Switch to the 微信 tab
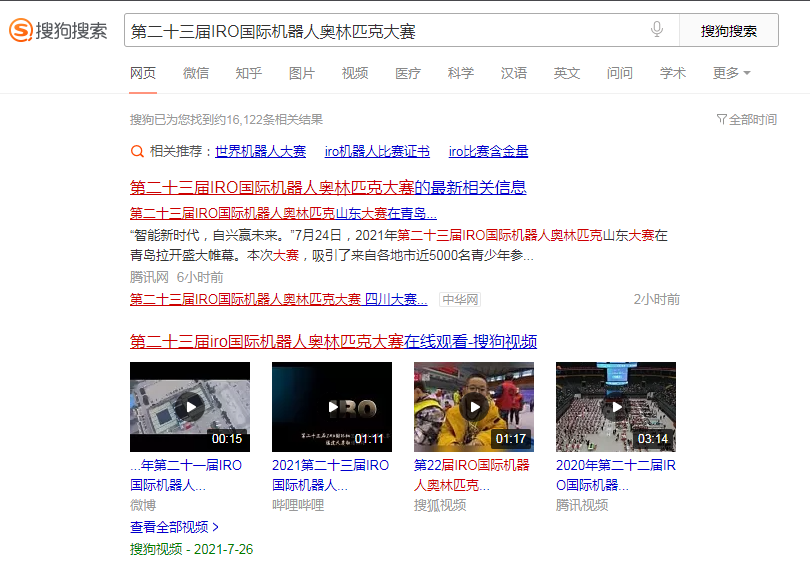The width and height of the screenshot is (810, 572). click(196, 73)
